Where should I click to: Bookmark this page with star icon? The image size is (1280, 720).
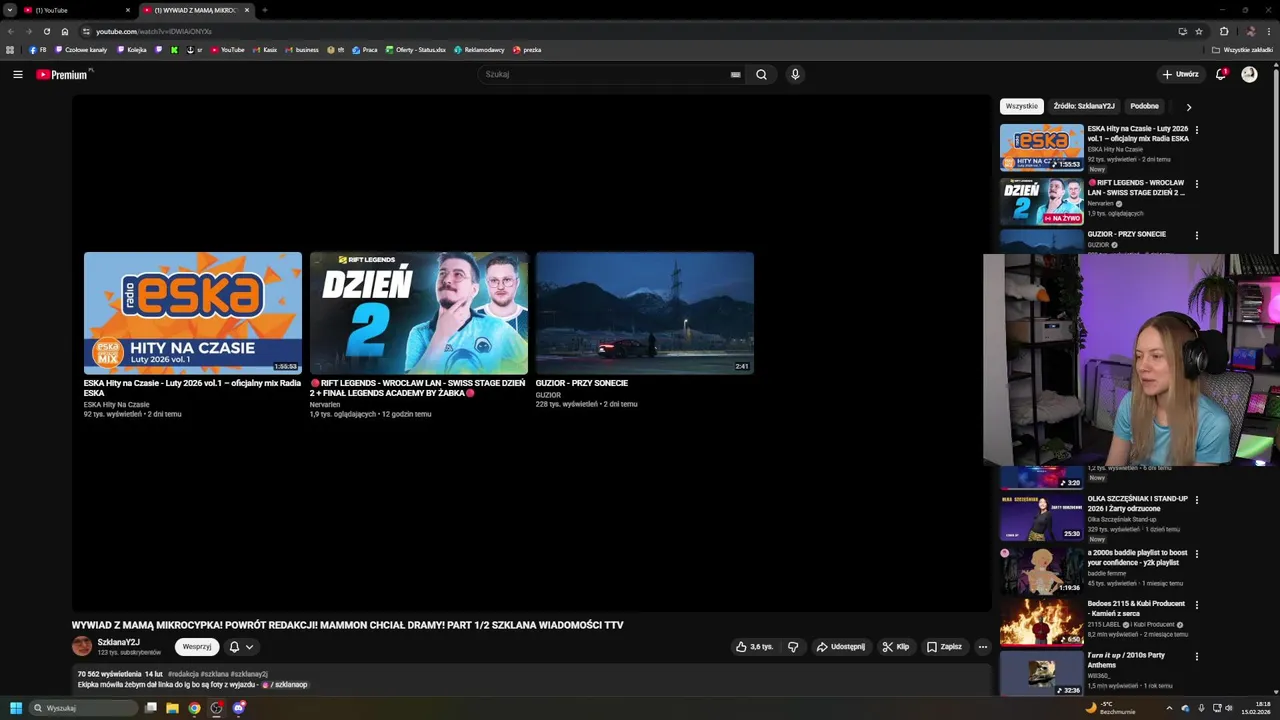click(x=1199, y=31)
